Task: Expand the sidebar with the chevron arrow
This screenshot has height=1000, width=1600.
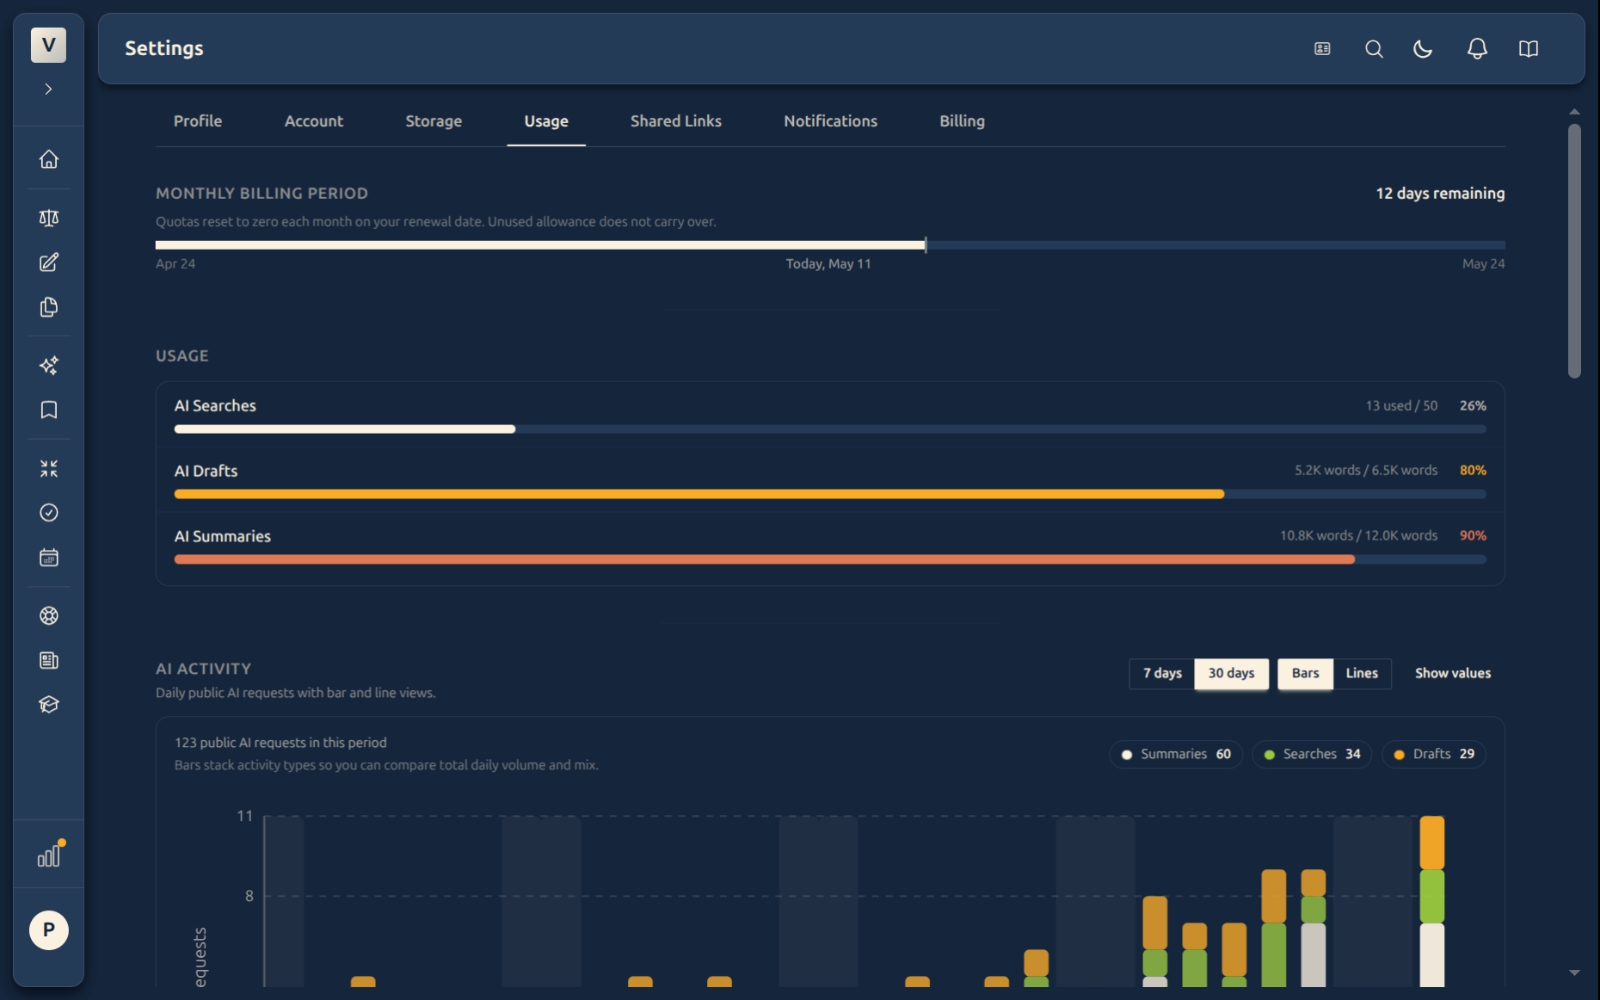Action: 48,89
